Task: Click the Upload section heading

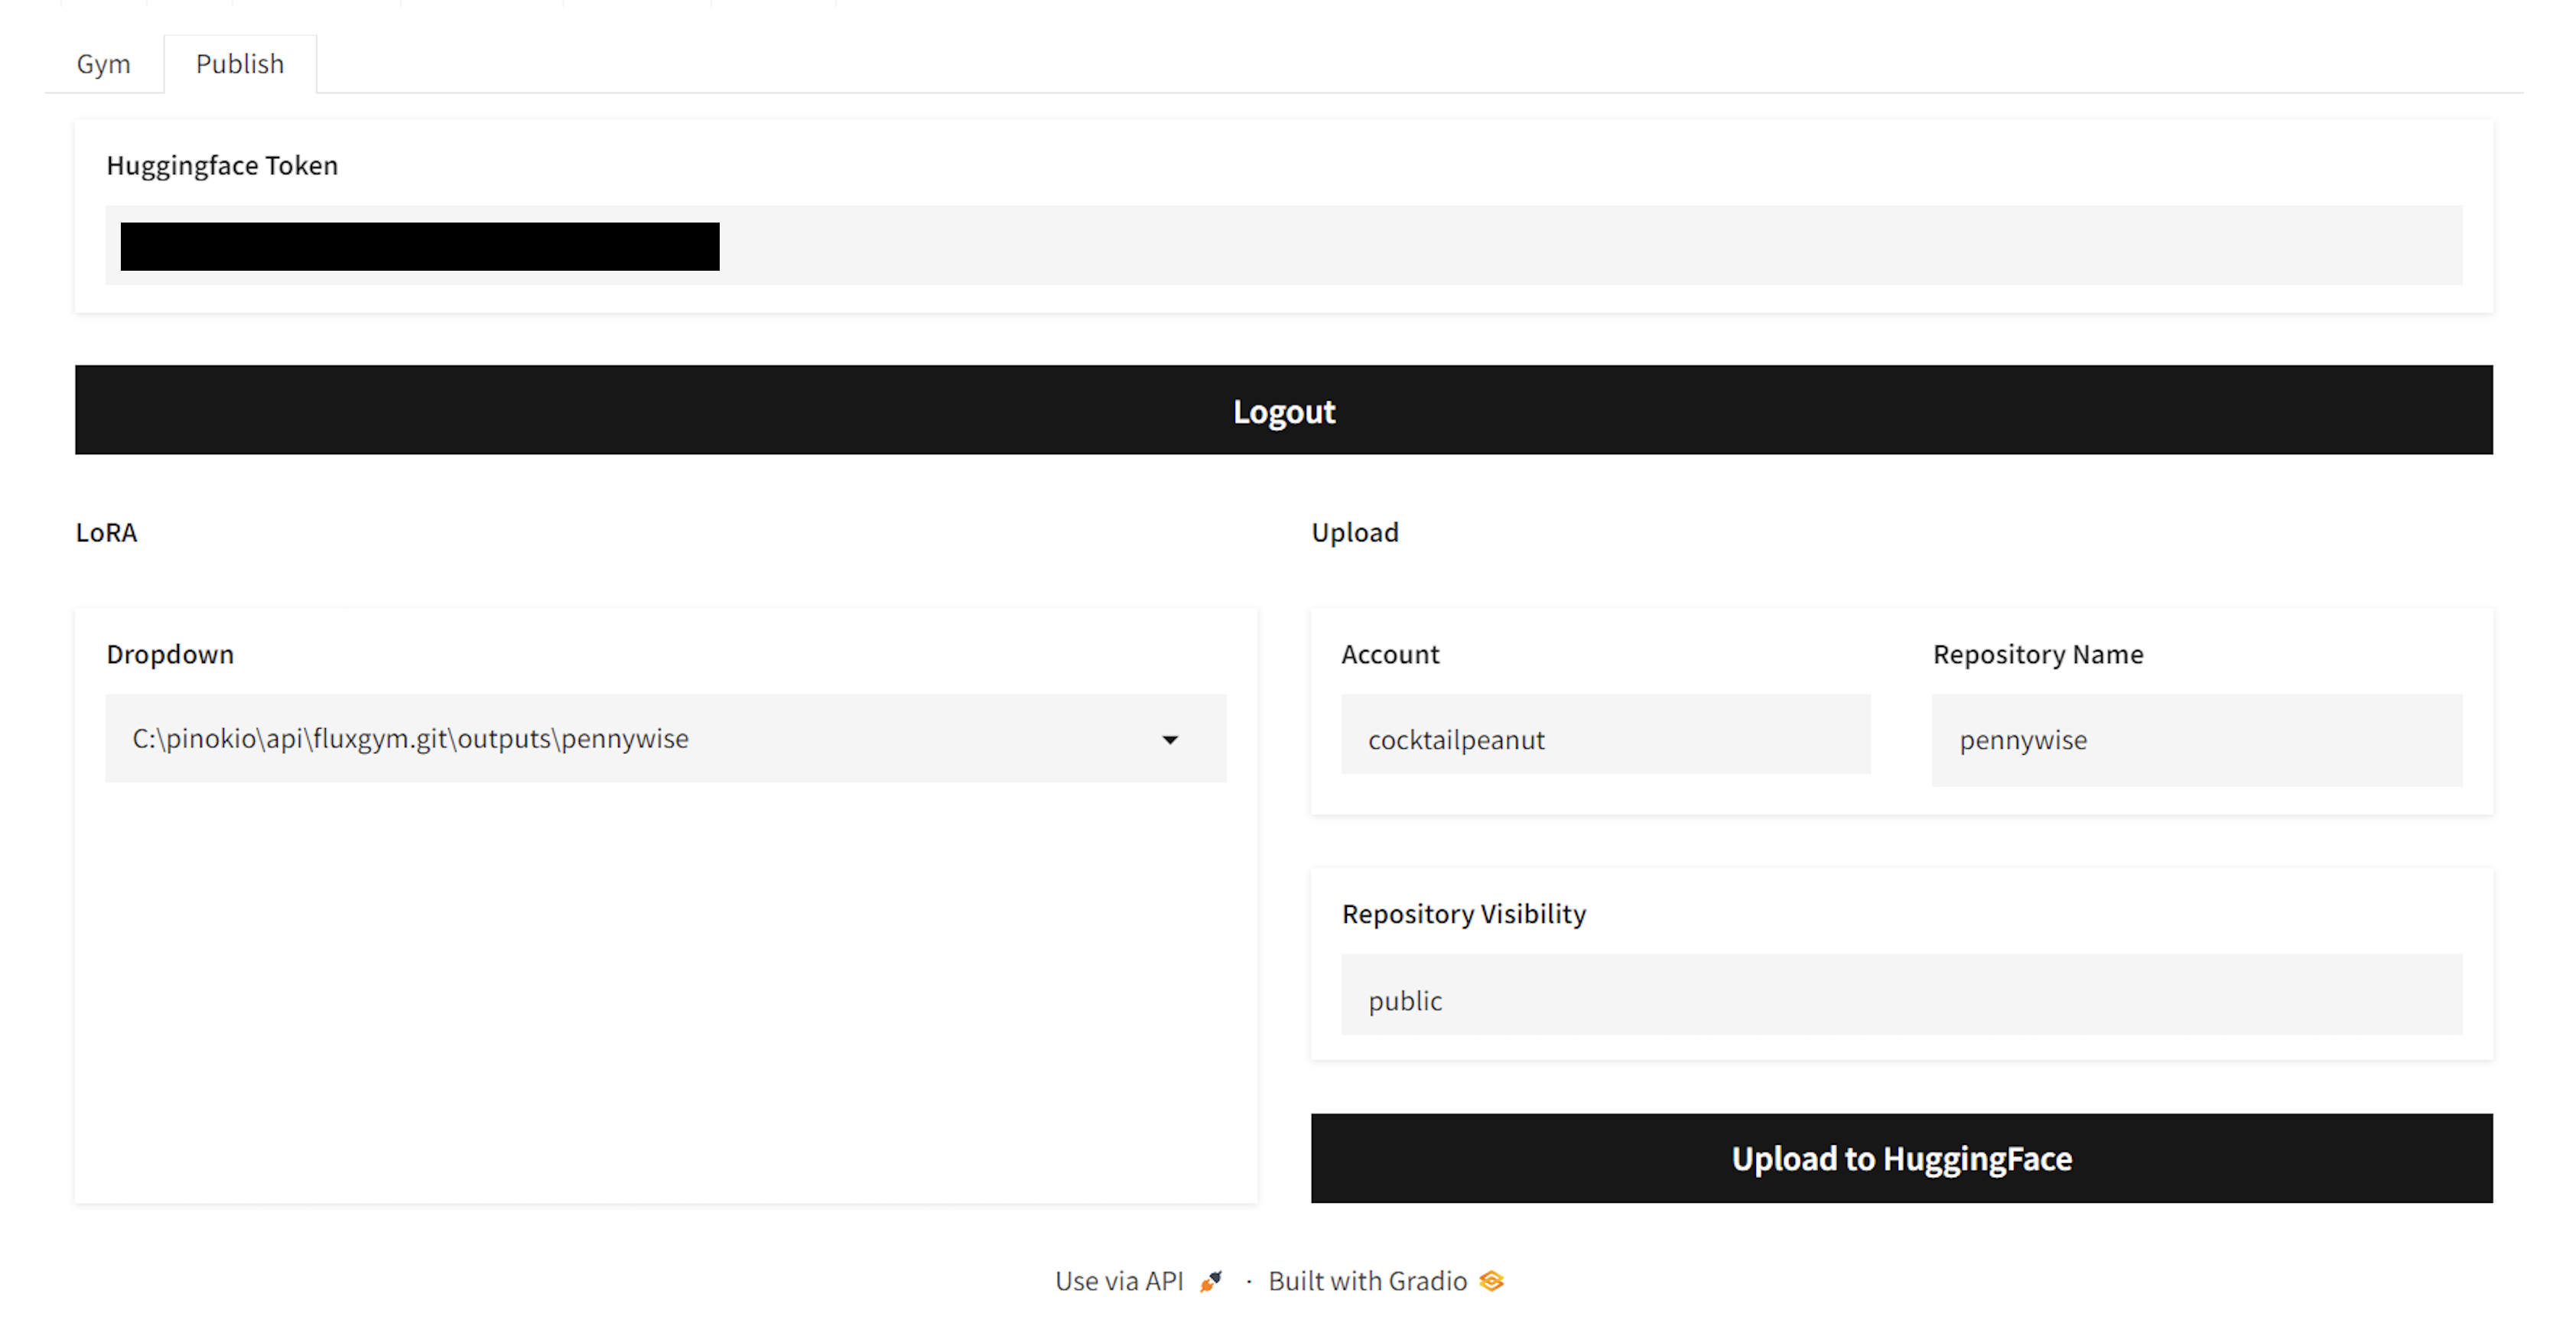Action: click(1354, 533)
